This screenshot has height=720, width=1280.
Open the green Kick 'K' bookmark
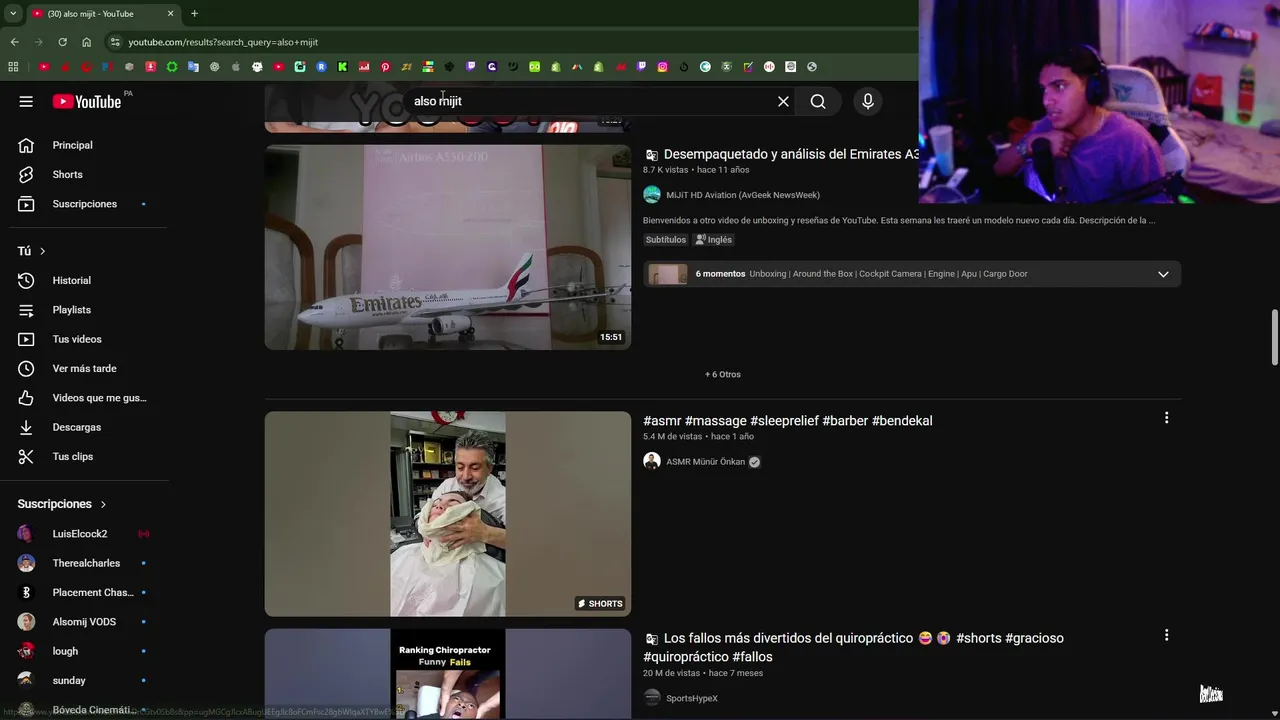(342, 67)
